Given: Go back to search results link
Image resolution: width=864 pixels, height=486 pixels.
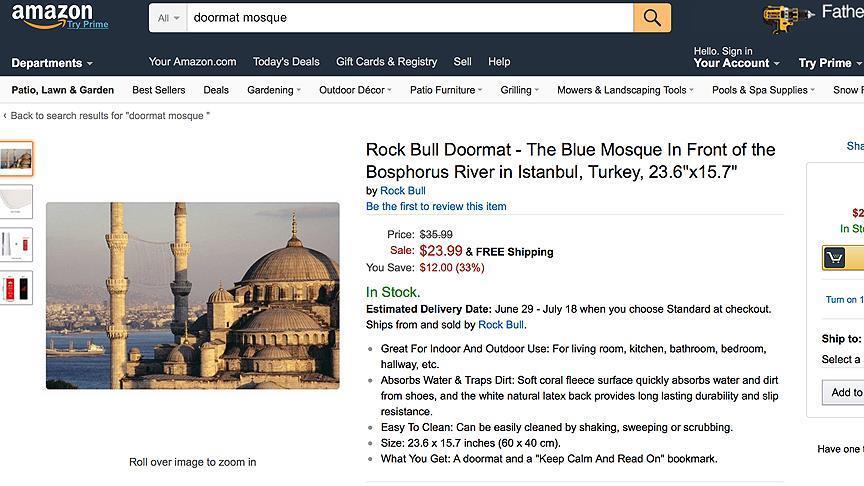Looking at the screenshot, I should [x=109, y=116].
